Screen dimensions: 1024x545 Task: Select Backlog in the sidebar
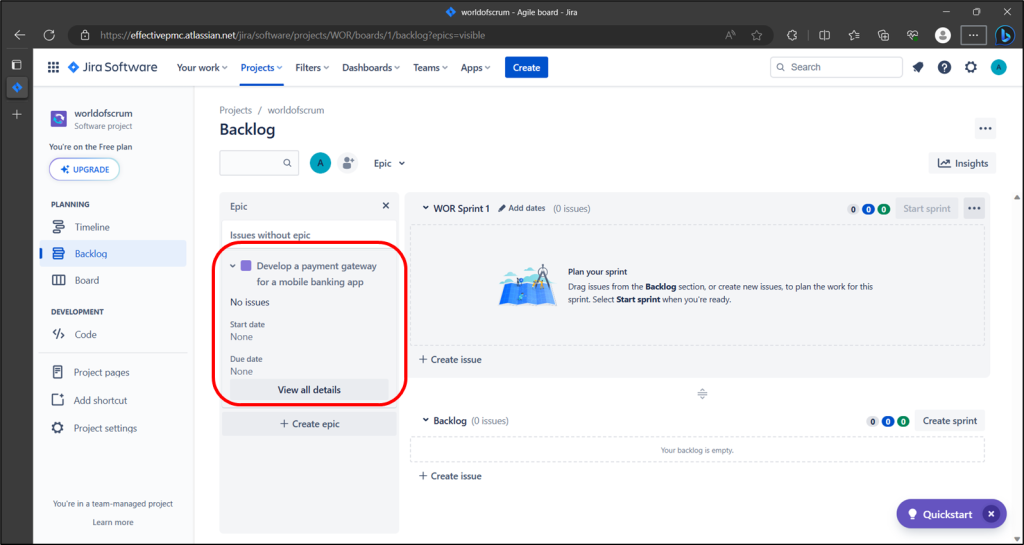coord(113,253)
